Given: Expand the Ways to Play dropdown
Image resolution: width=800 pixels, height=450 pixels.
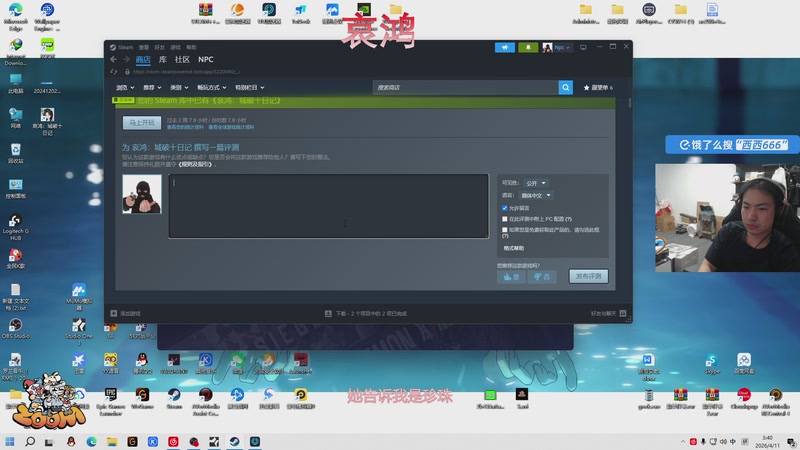Looking at the screenshot, I should tap(212, 88).
